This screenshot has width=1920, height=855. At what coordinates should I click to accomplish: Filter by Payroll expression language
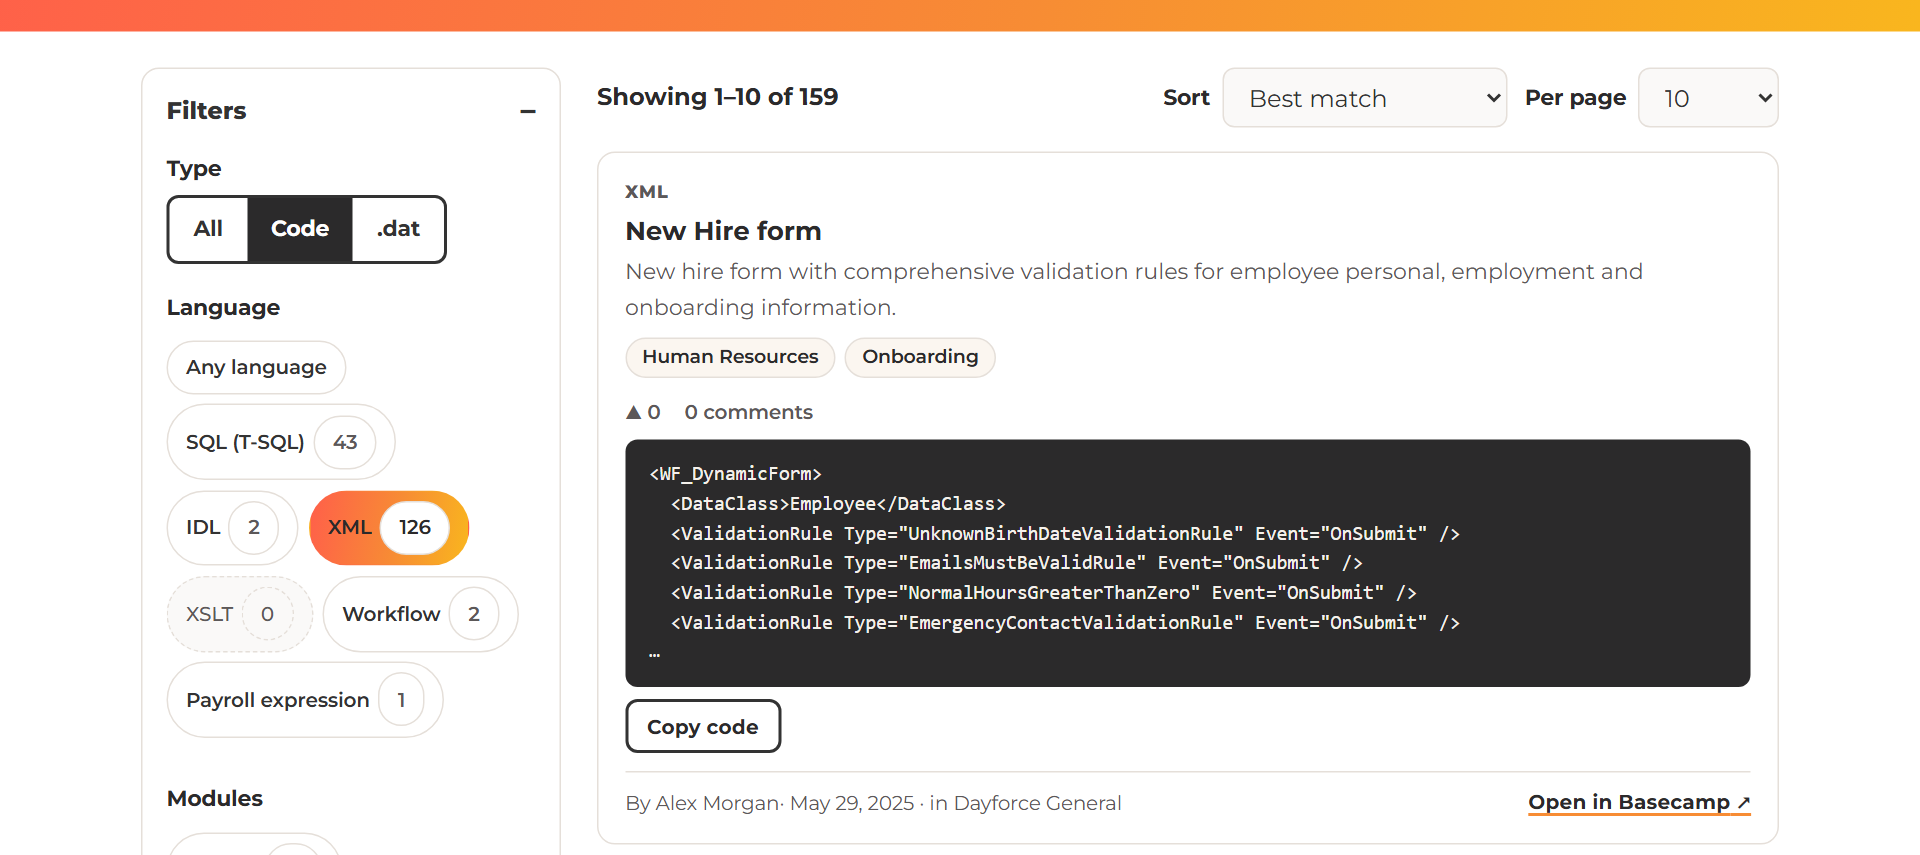[x=305, y=700]
